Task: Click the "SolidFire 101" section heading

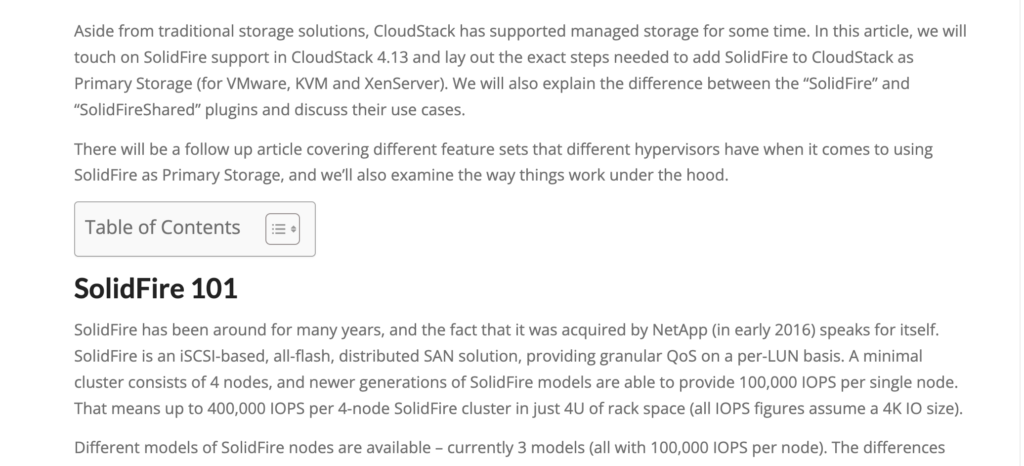Action: coord(156,290)
